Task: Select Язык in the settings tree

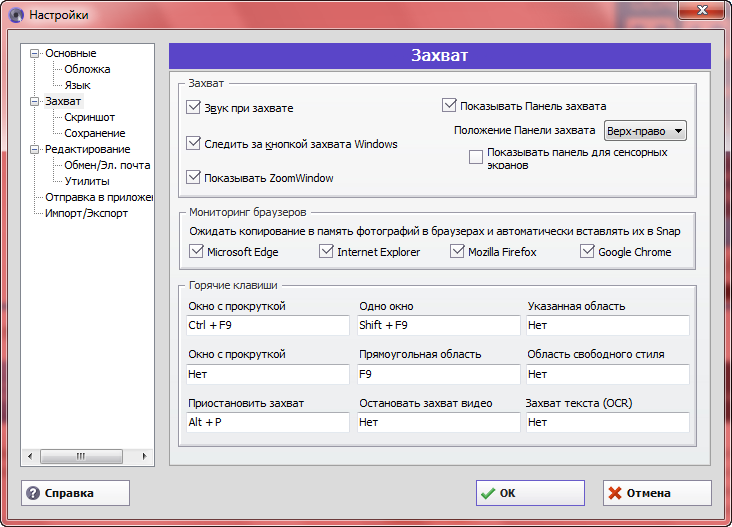Action: coord(77,85)
